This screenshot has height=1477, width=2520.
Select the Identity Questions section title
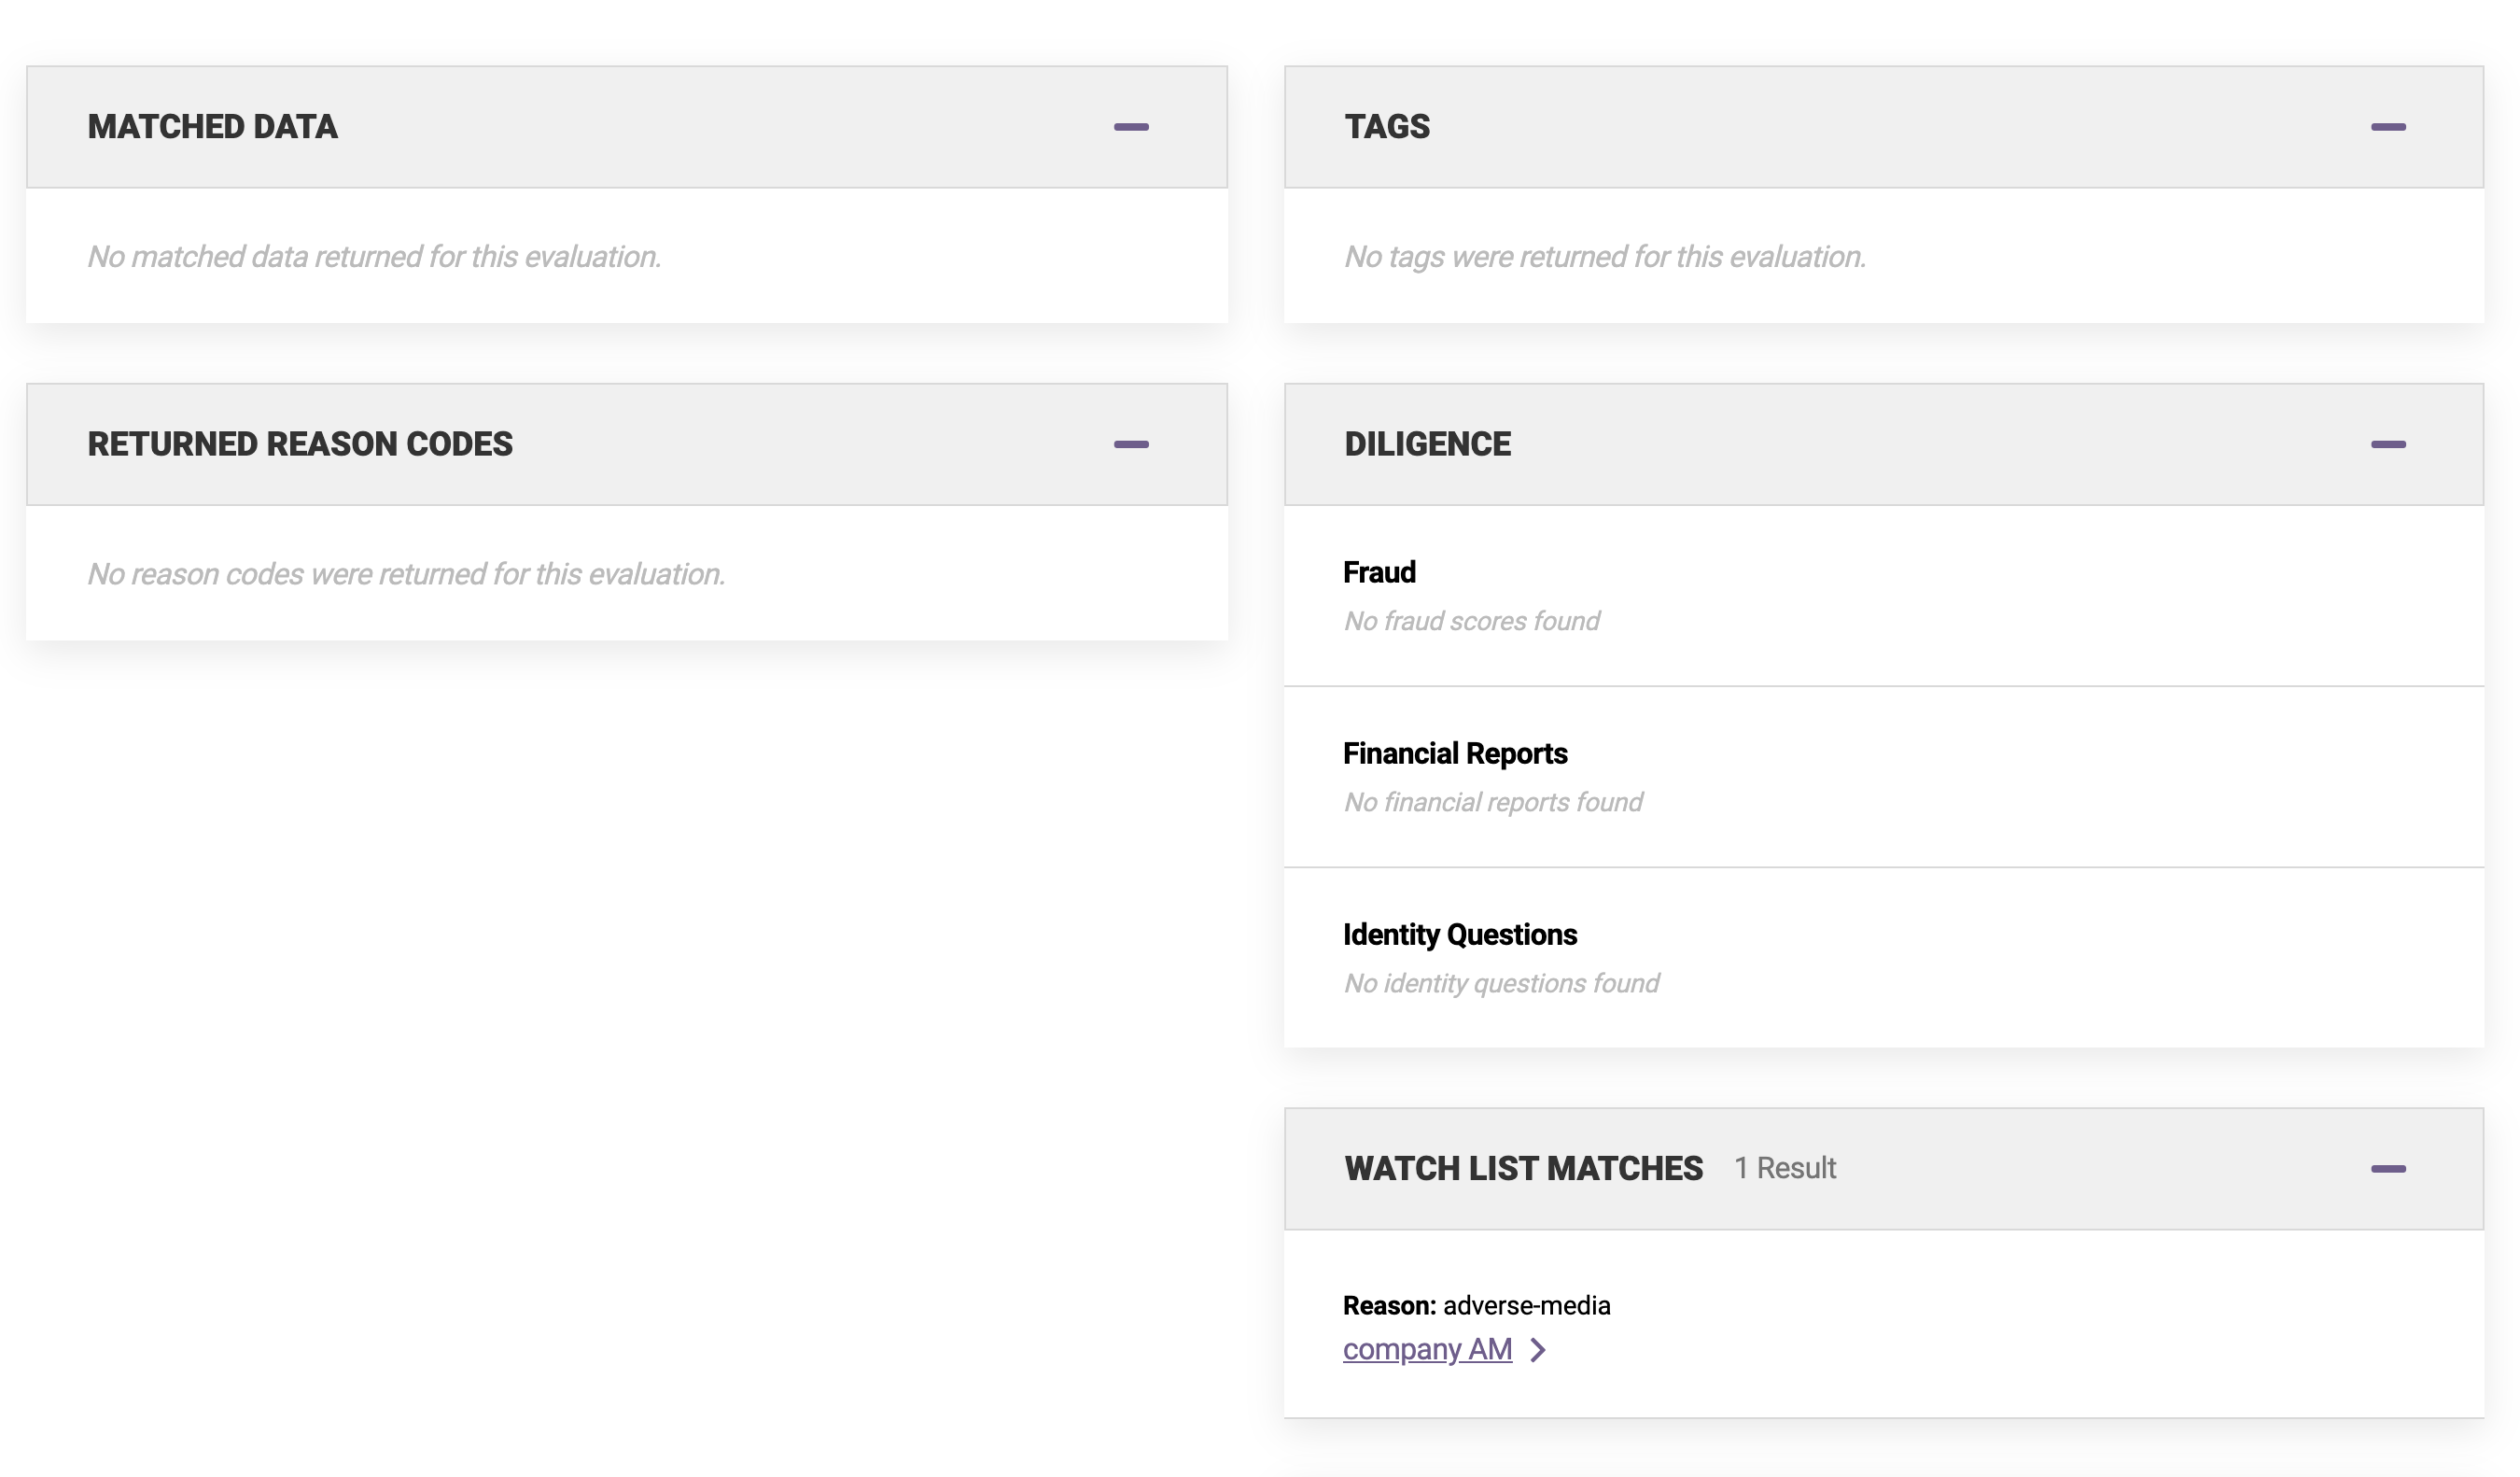(x=1460, y=934)
